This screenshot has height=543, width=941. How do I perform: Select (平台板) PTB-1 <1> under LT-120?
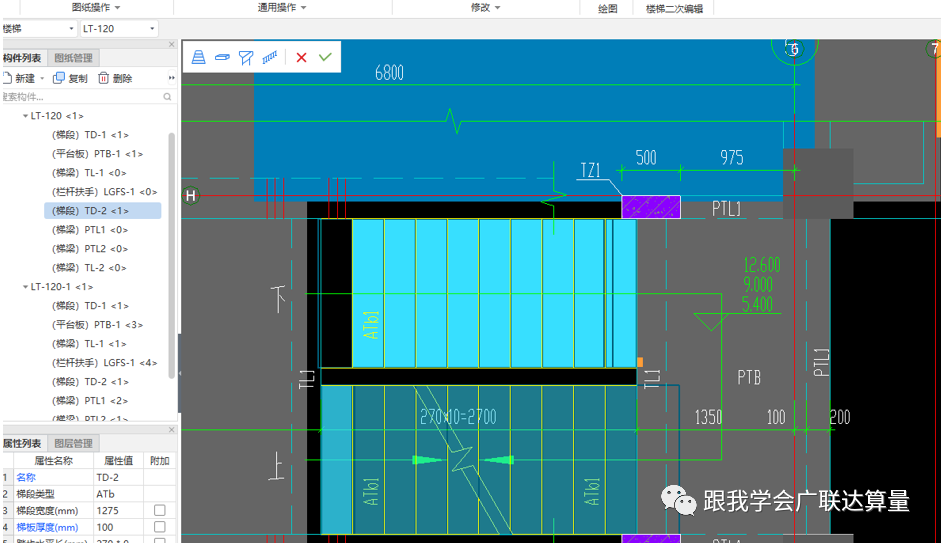point(97,154)
